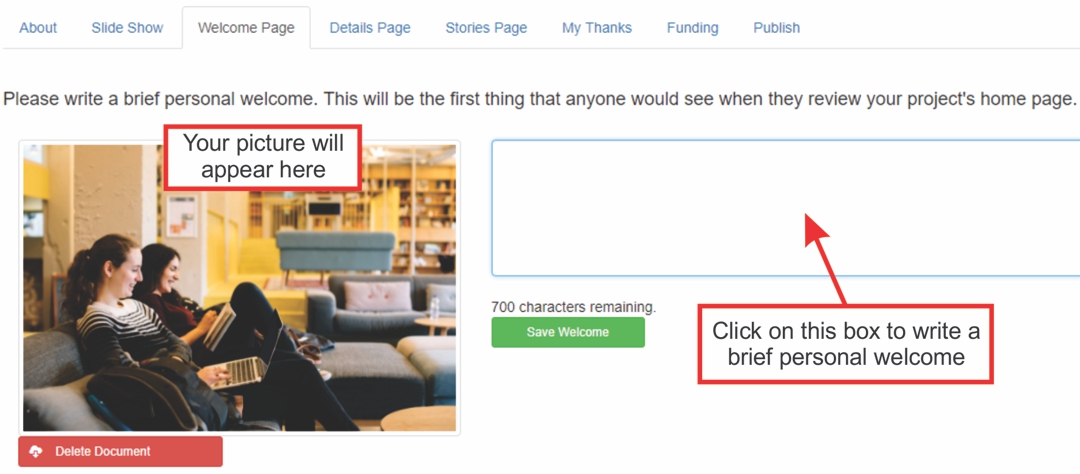
Task: Open the Stories Page tab
Action: click(486, 28)
